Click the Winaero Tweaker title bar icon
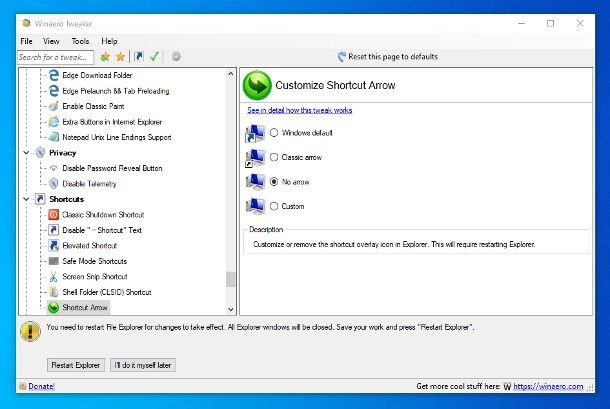610x409 pixels. click(x=26, y=23)
